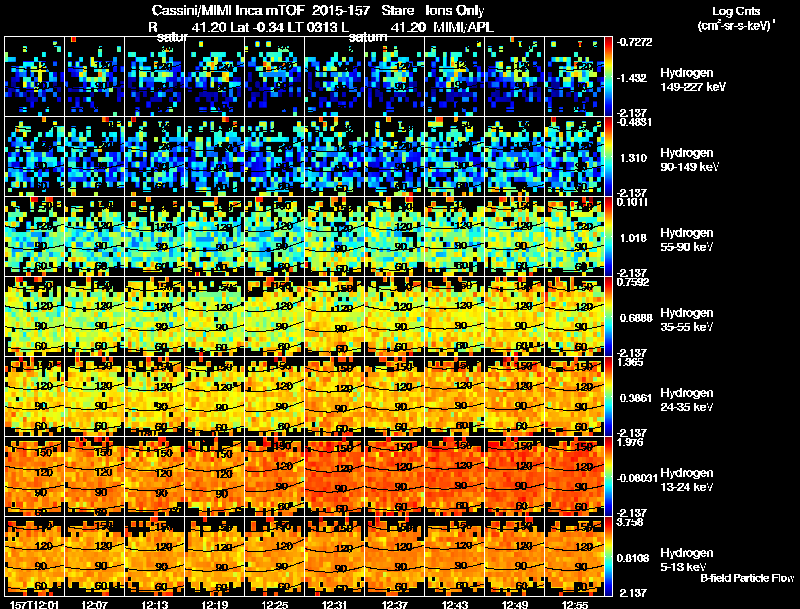Click the color bar for 24-35 keV row
The width and height of the screenshot is (800, 609).
coord(609,396)
